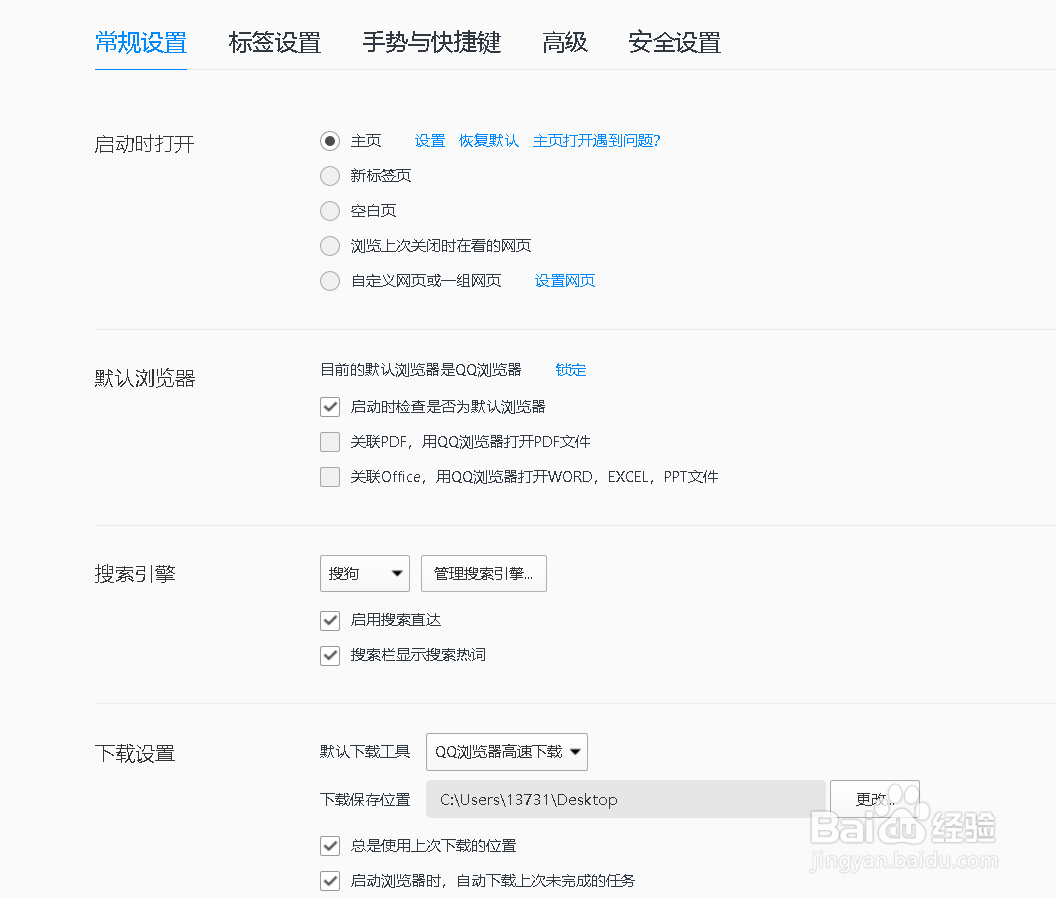Go to 手势与快捷键 tab

pyautogui.click(x=432, y=42)
